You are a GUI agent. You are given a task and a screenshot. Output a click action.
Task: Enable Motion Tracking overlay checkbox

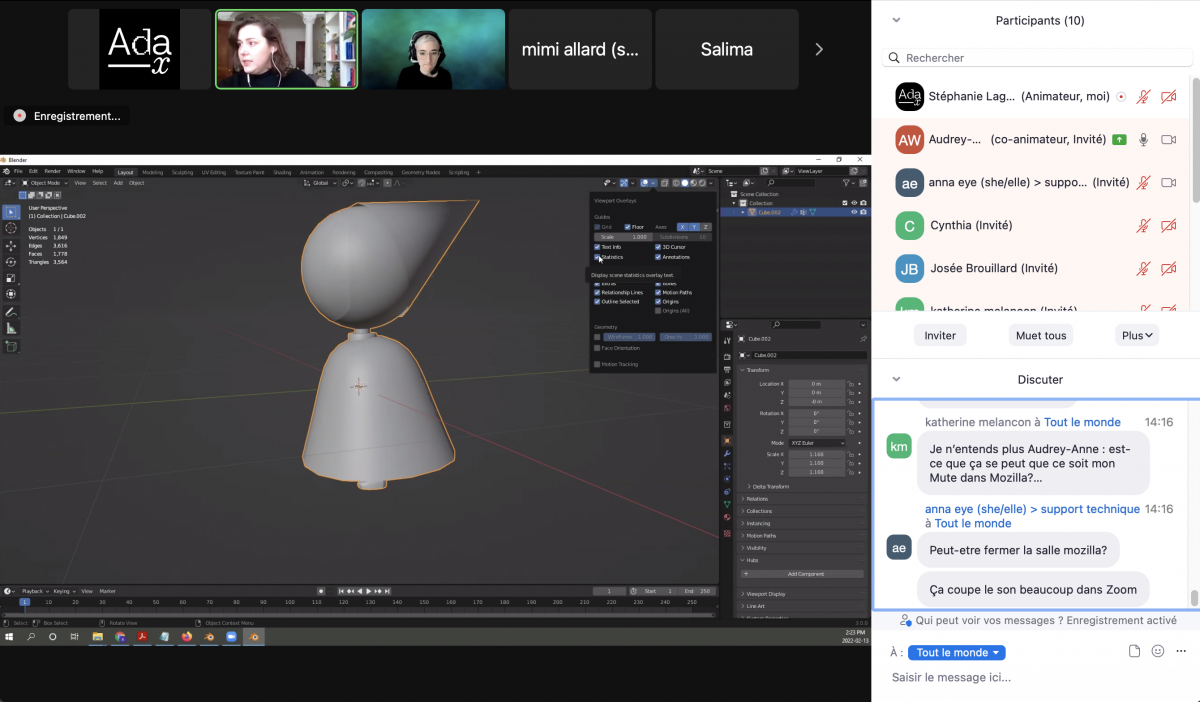pos(598,364)
